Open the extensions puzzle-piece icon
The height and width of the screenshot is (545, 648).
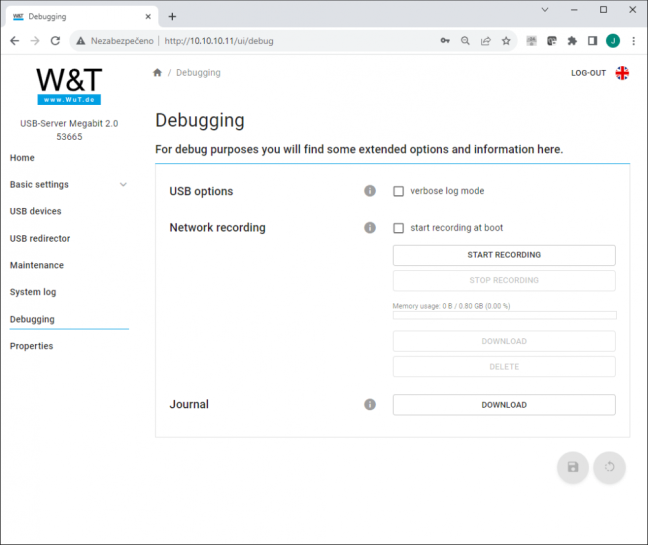572,40
